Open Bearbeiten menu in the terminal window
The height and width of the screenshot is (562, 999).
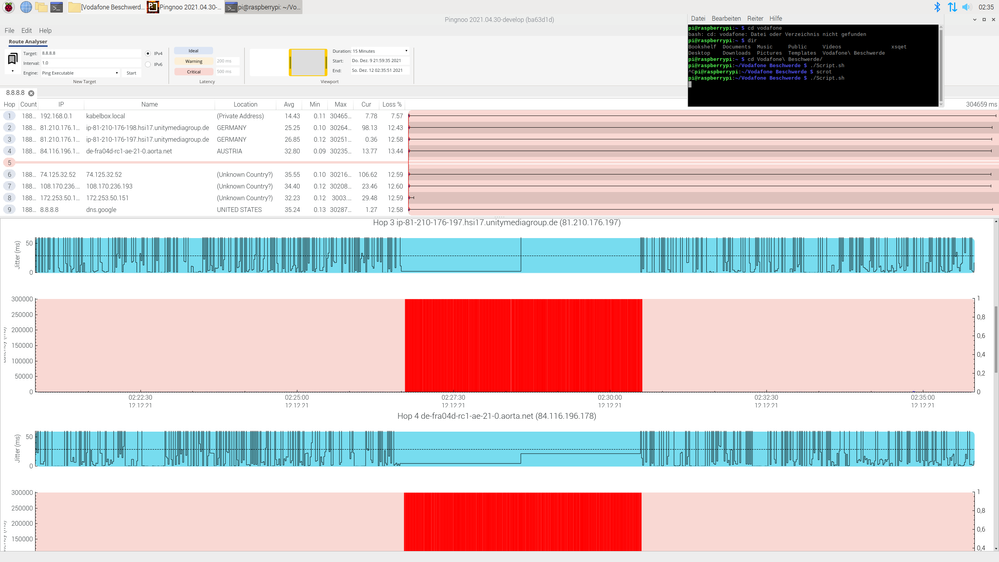726,19
